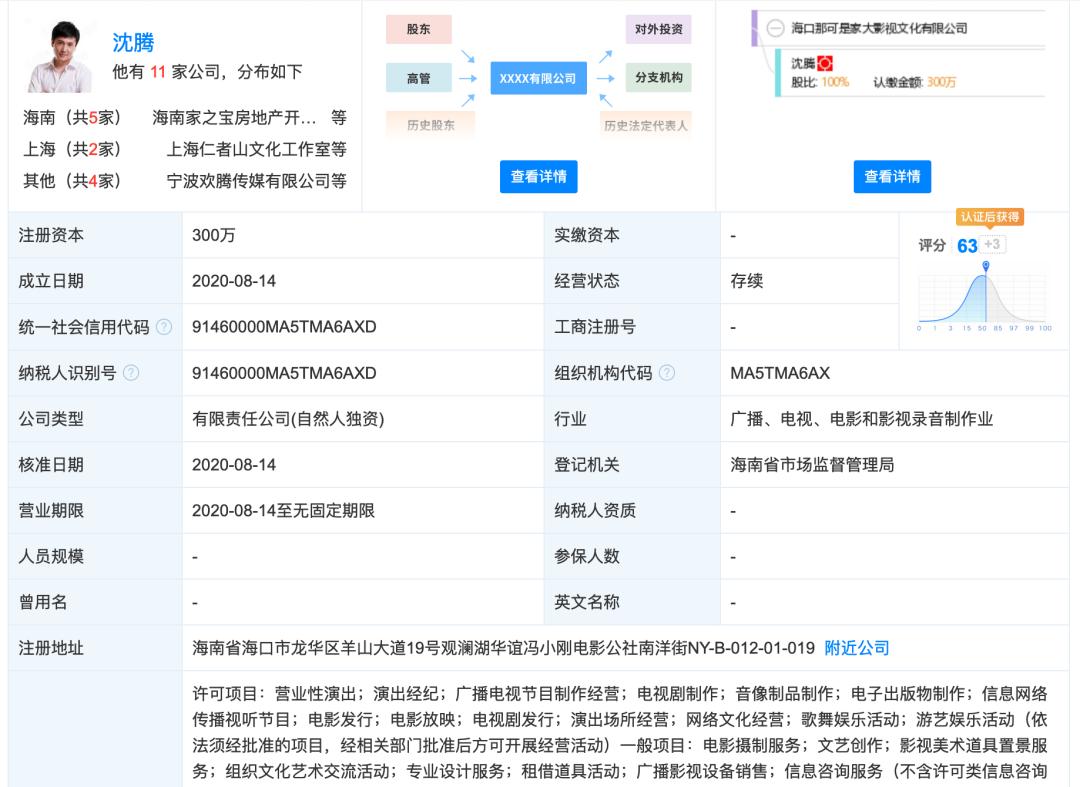Click the 股比 100% value
The image size is (1080, 787).
[835, 83]
